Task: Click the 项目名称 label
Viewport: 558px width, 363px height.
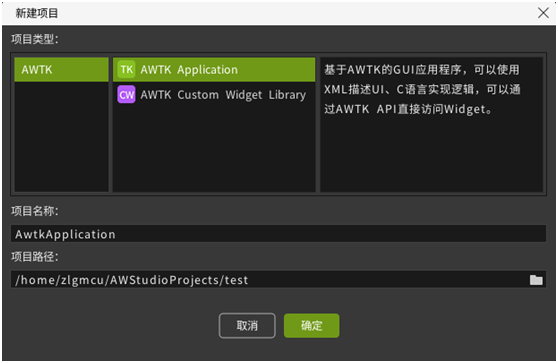Action: coord(35,211)
